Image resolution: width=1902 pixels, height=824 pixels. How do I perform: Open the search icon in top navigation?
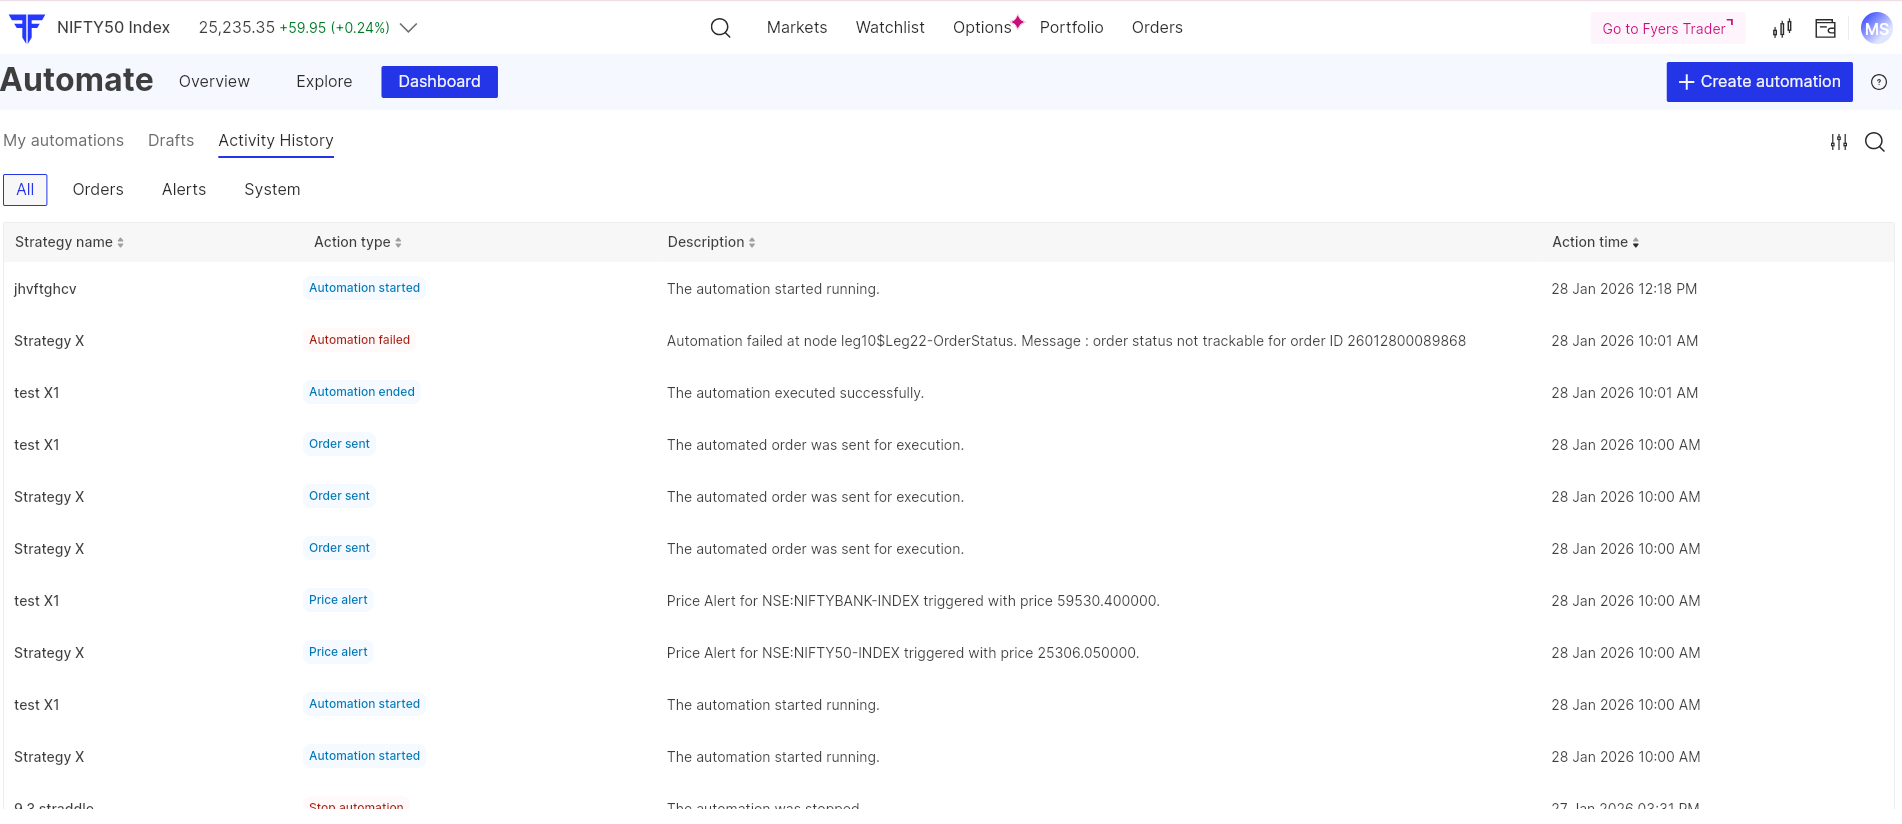(720, 28)
